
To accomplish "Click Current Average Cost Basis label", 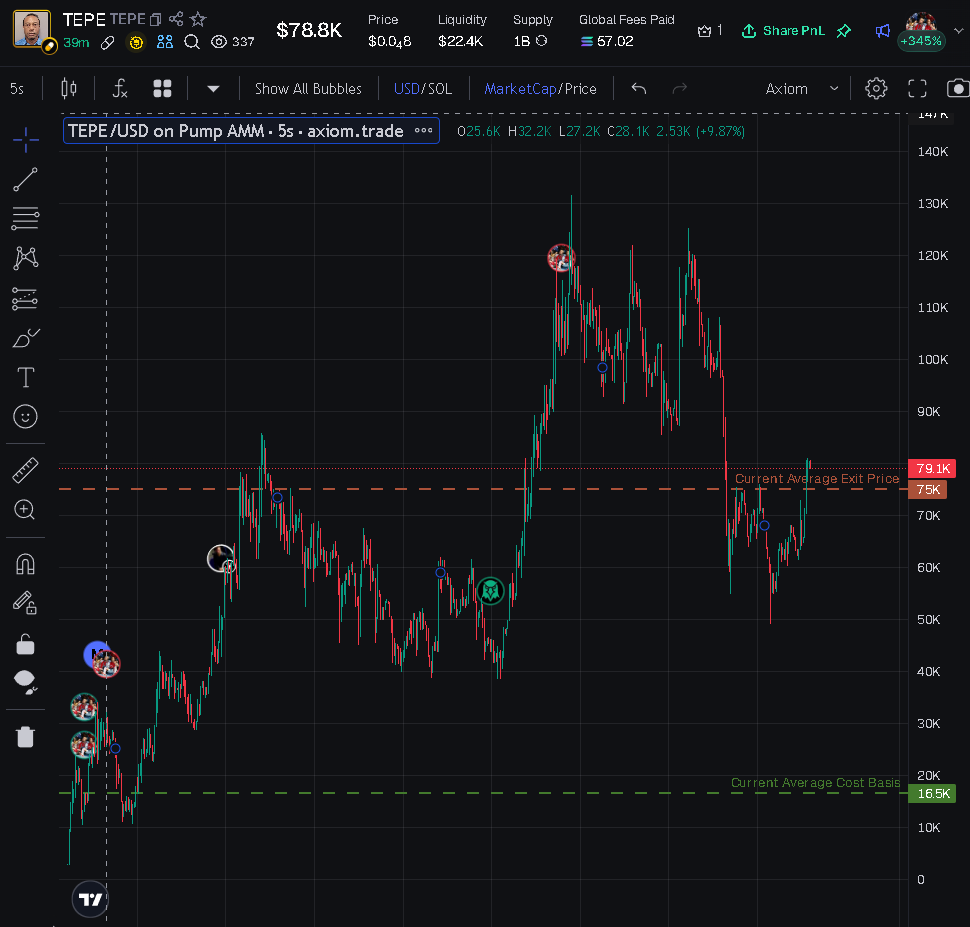I will click(x=815, y=783).
